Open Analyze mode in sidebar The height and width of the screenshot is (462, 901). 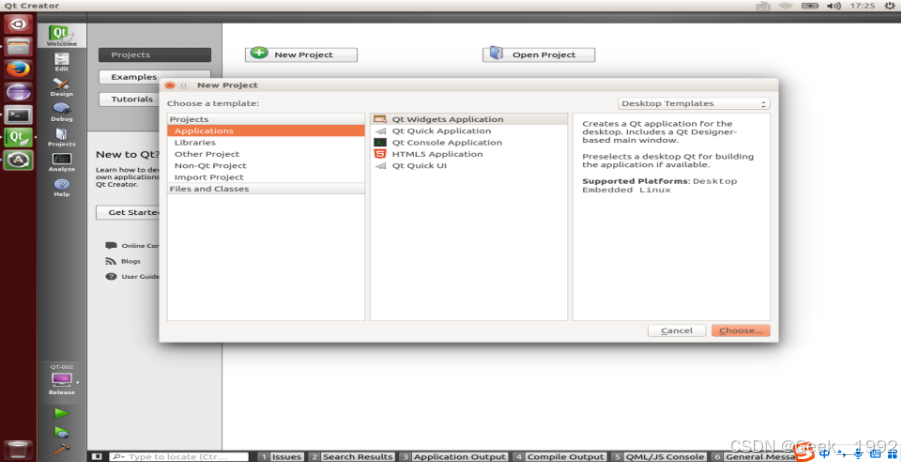(61, 162)
